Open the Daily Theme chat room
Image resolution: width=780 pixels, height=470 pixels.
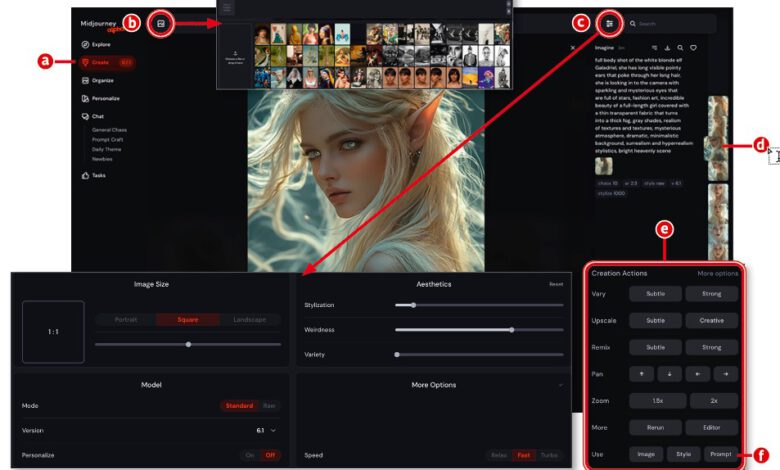point(106,149)
